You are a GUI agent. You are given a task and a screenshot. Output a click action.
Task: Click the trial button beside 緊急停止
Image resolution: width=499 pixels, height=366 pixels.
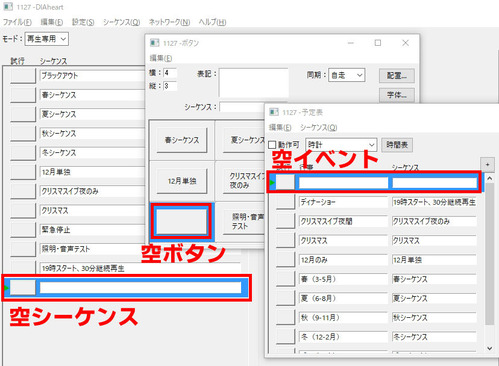(23, 230)
